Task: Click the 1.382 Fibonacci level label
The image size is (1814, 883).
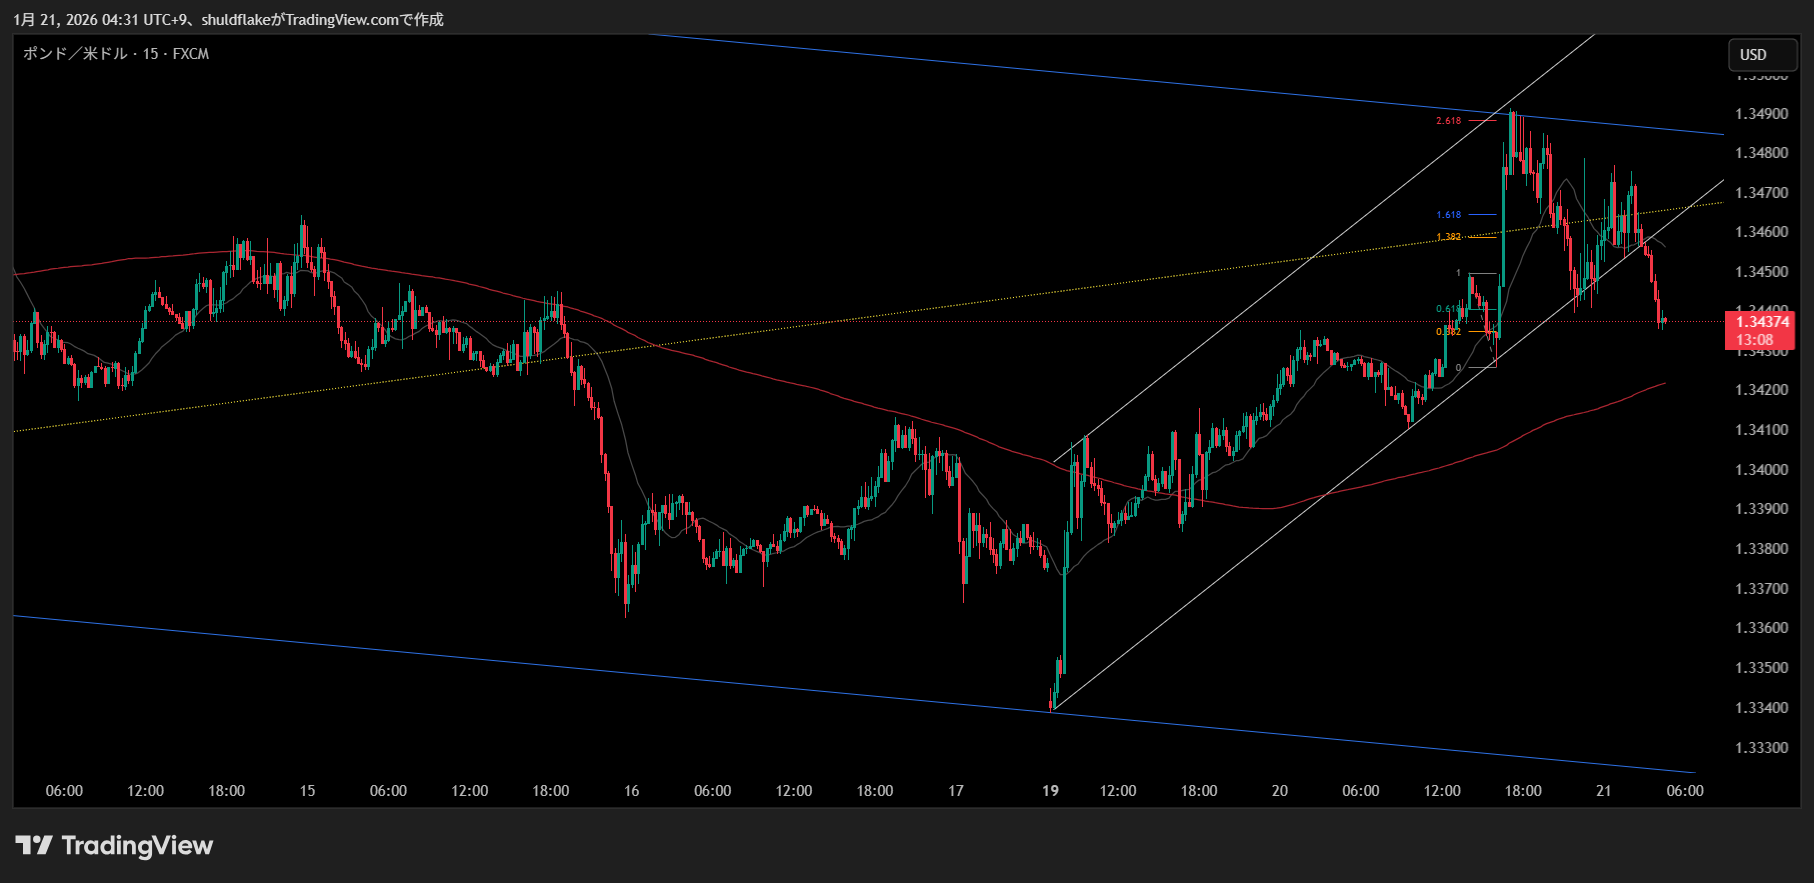Action: 1448,237
